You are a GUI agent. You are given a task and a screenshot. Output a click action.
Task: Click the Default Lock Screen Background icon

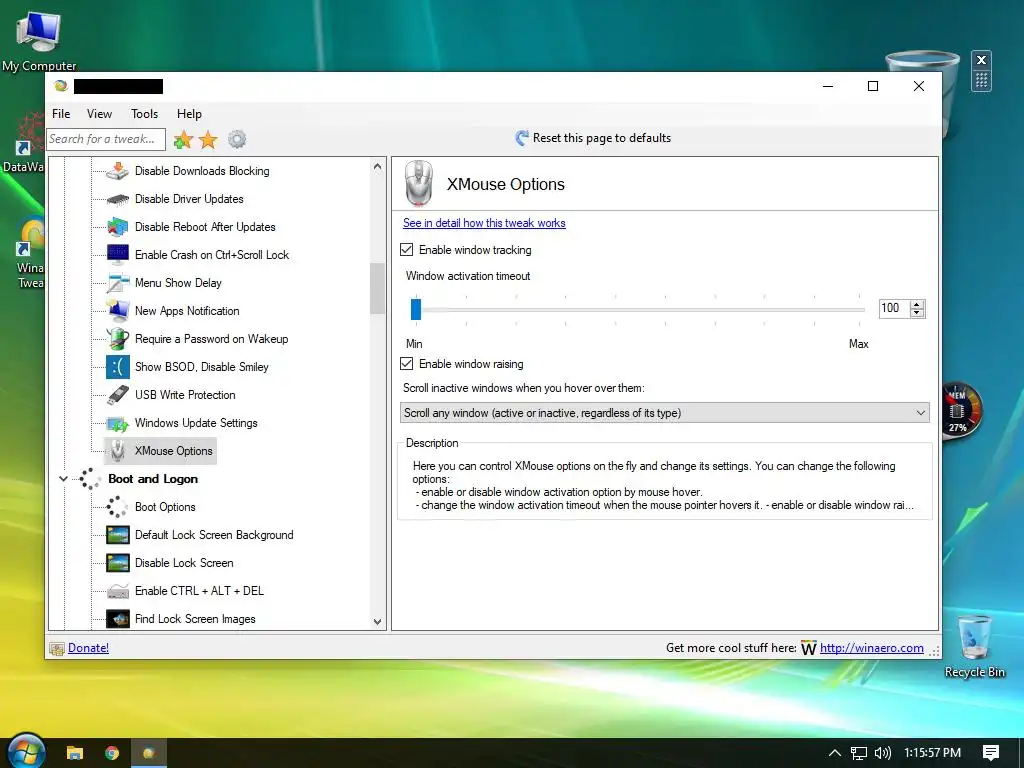coord(118,535)
